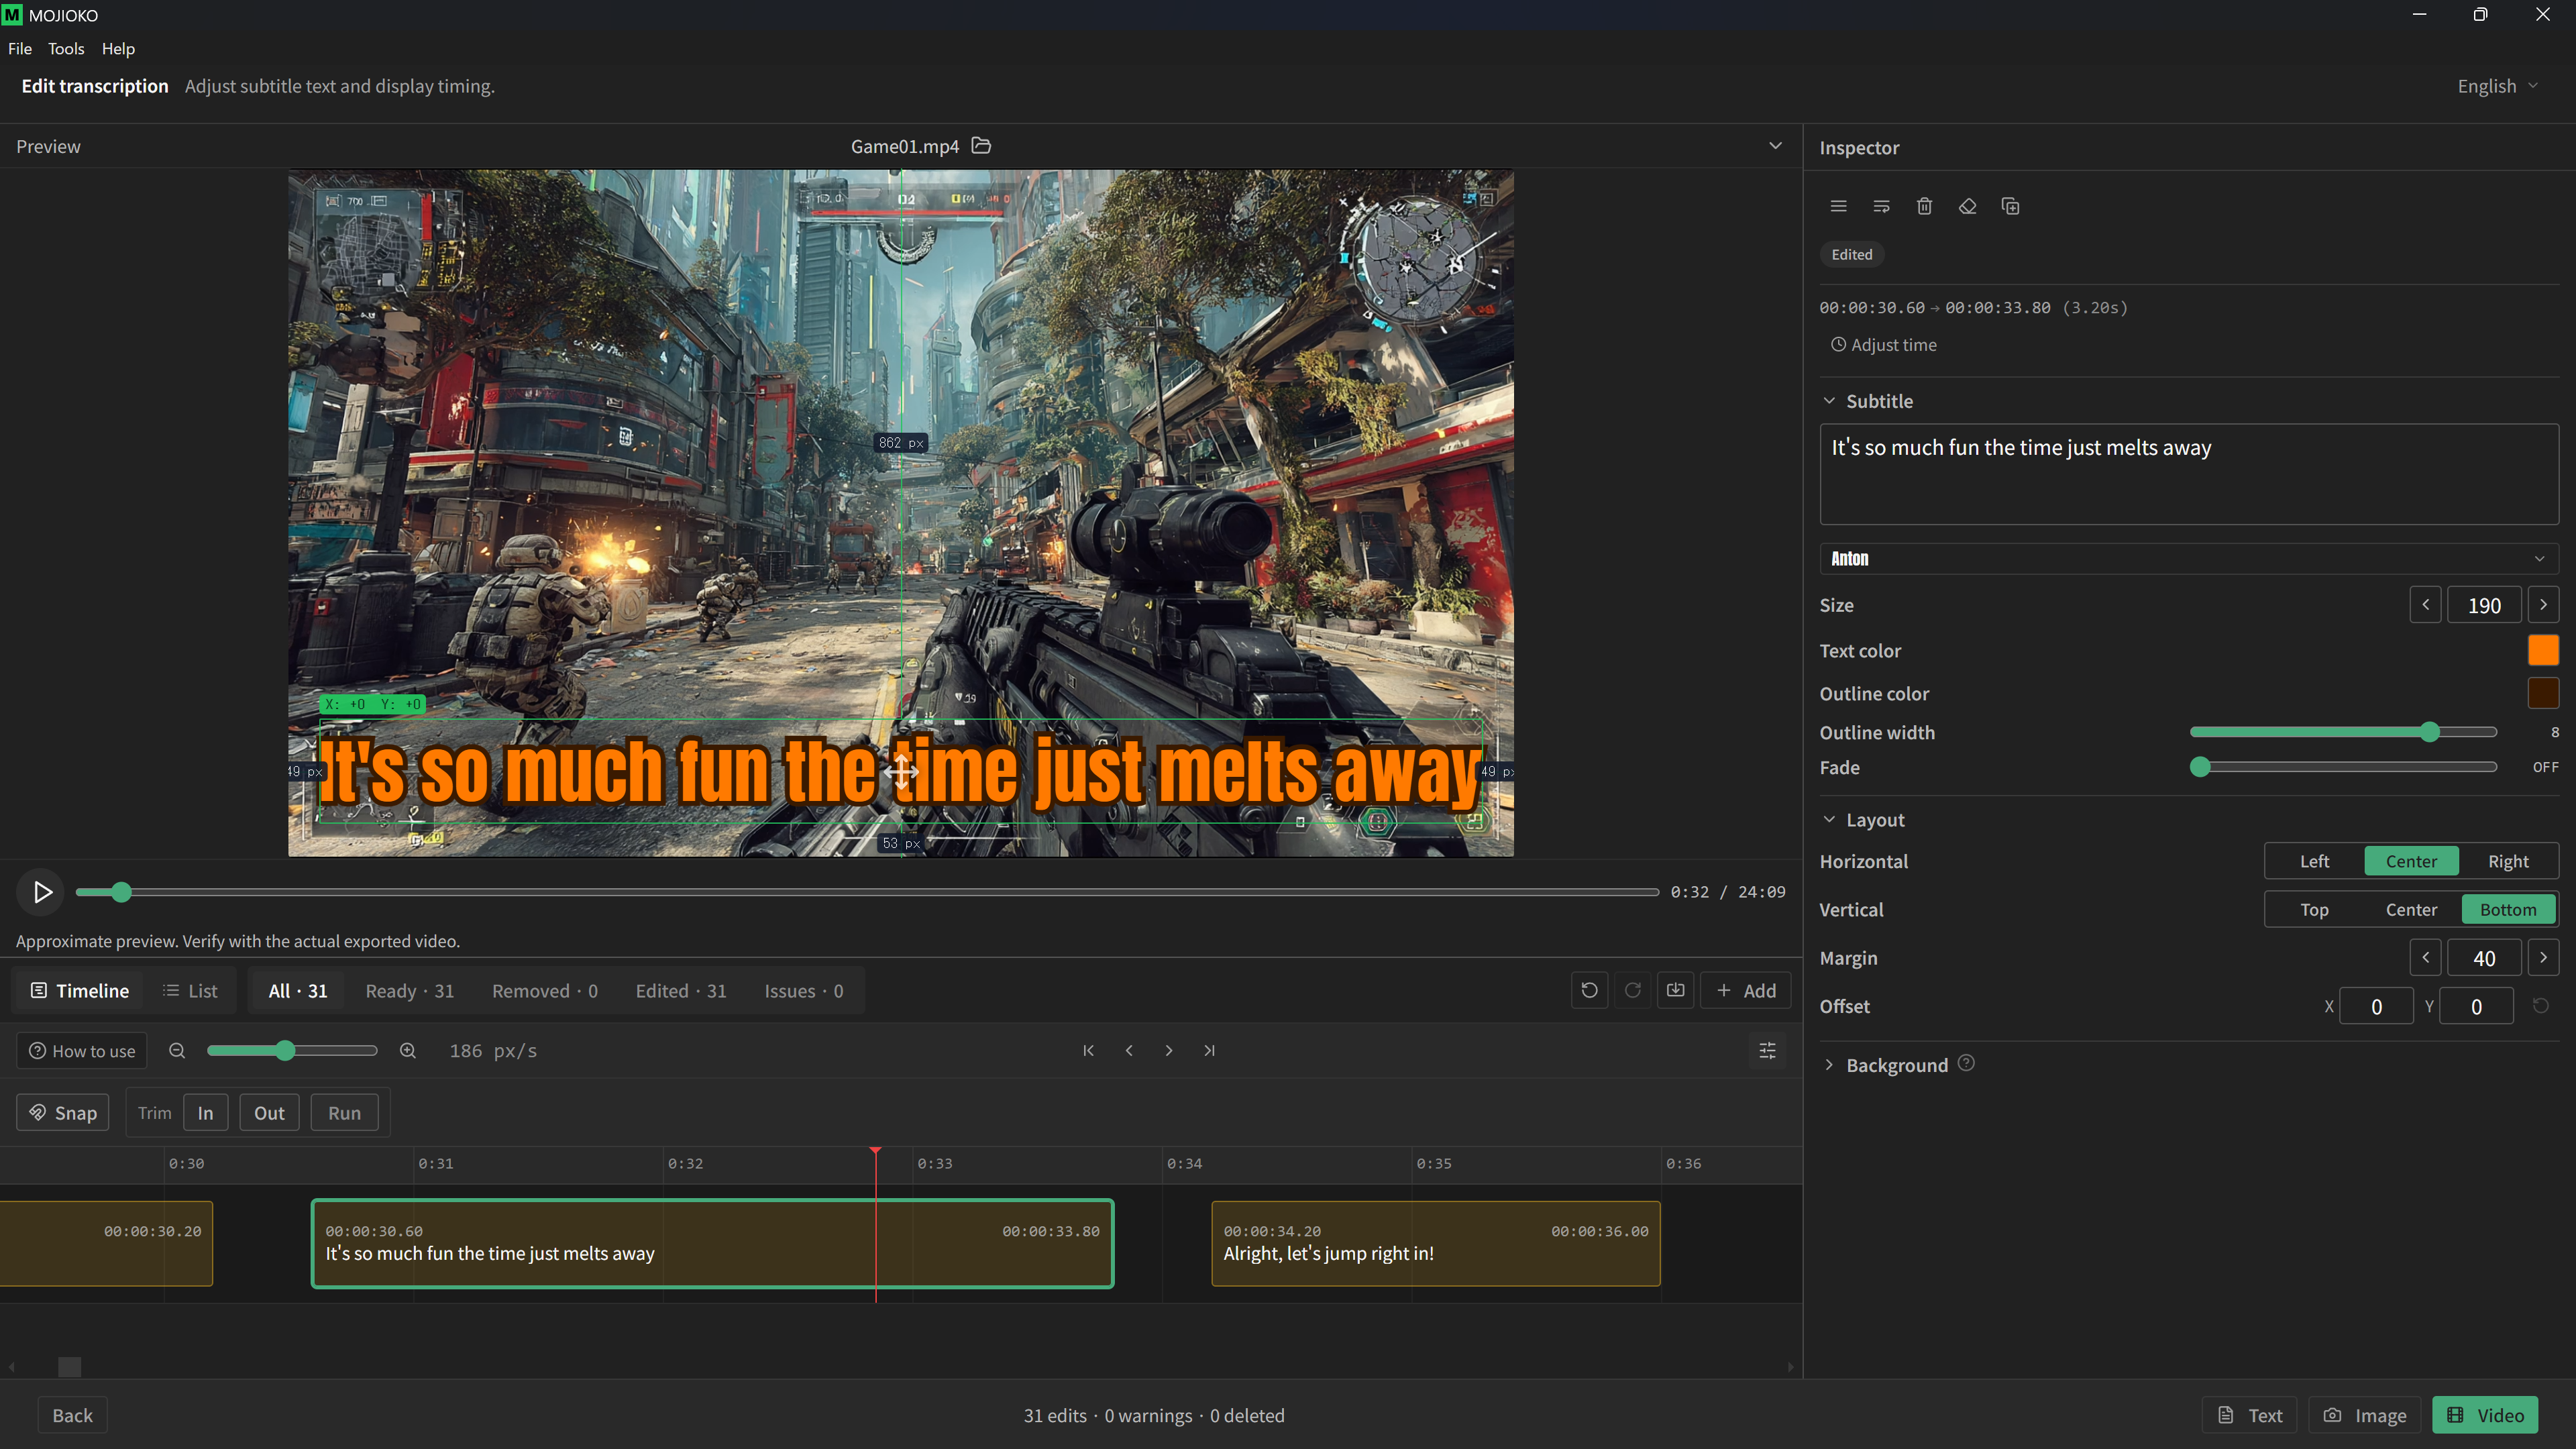Duplicate subtitle with copy-plus icon
Viewport: 2576px width, 1449px height.
2010,206
